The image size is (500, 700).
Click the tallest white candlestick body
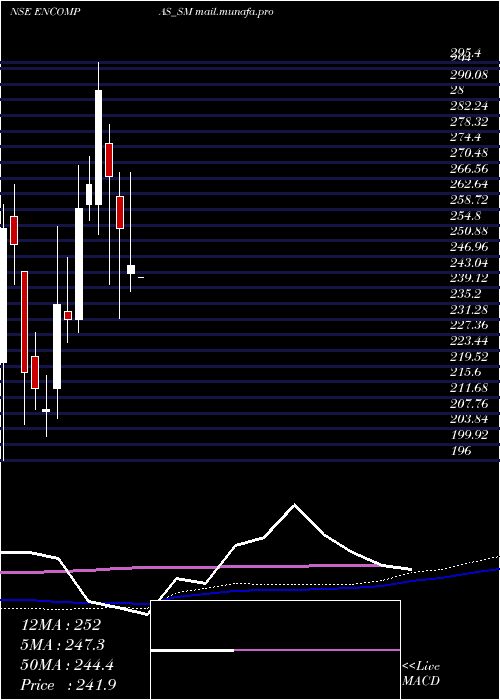98,148
